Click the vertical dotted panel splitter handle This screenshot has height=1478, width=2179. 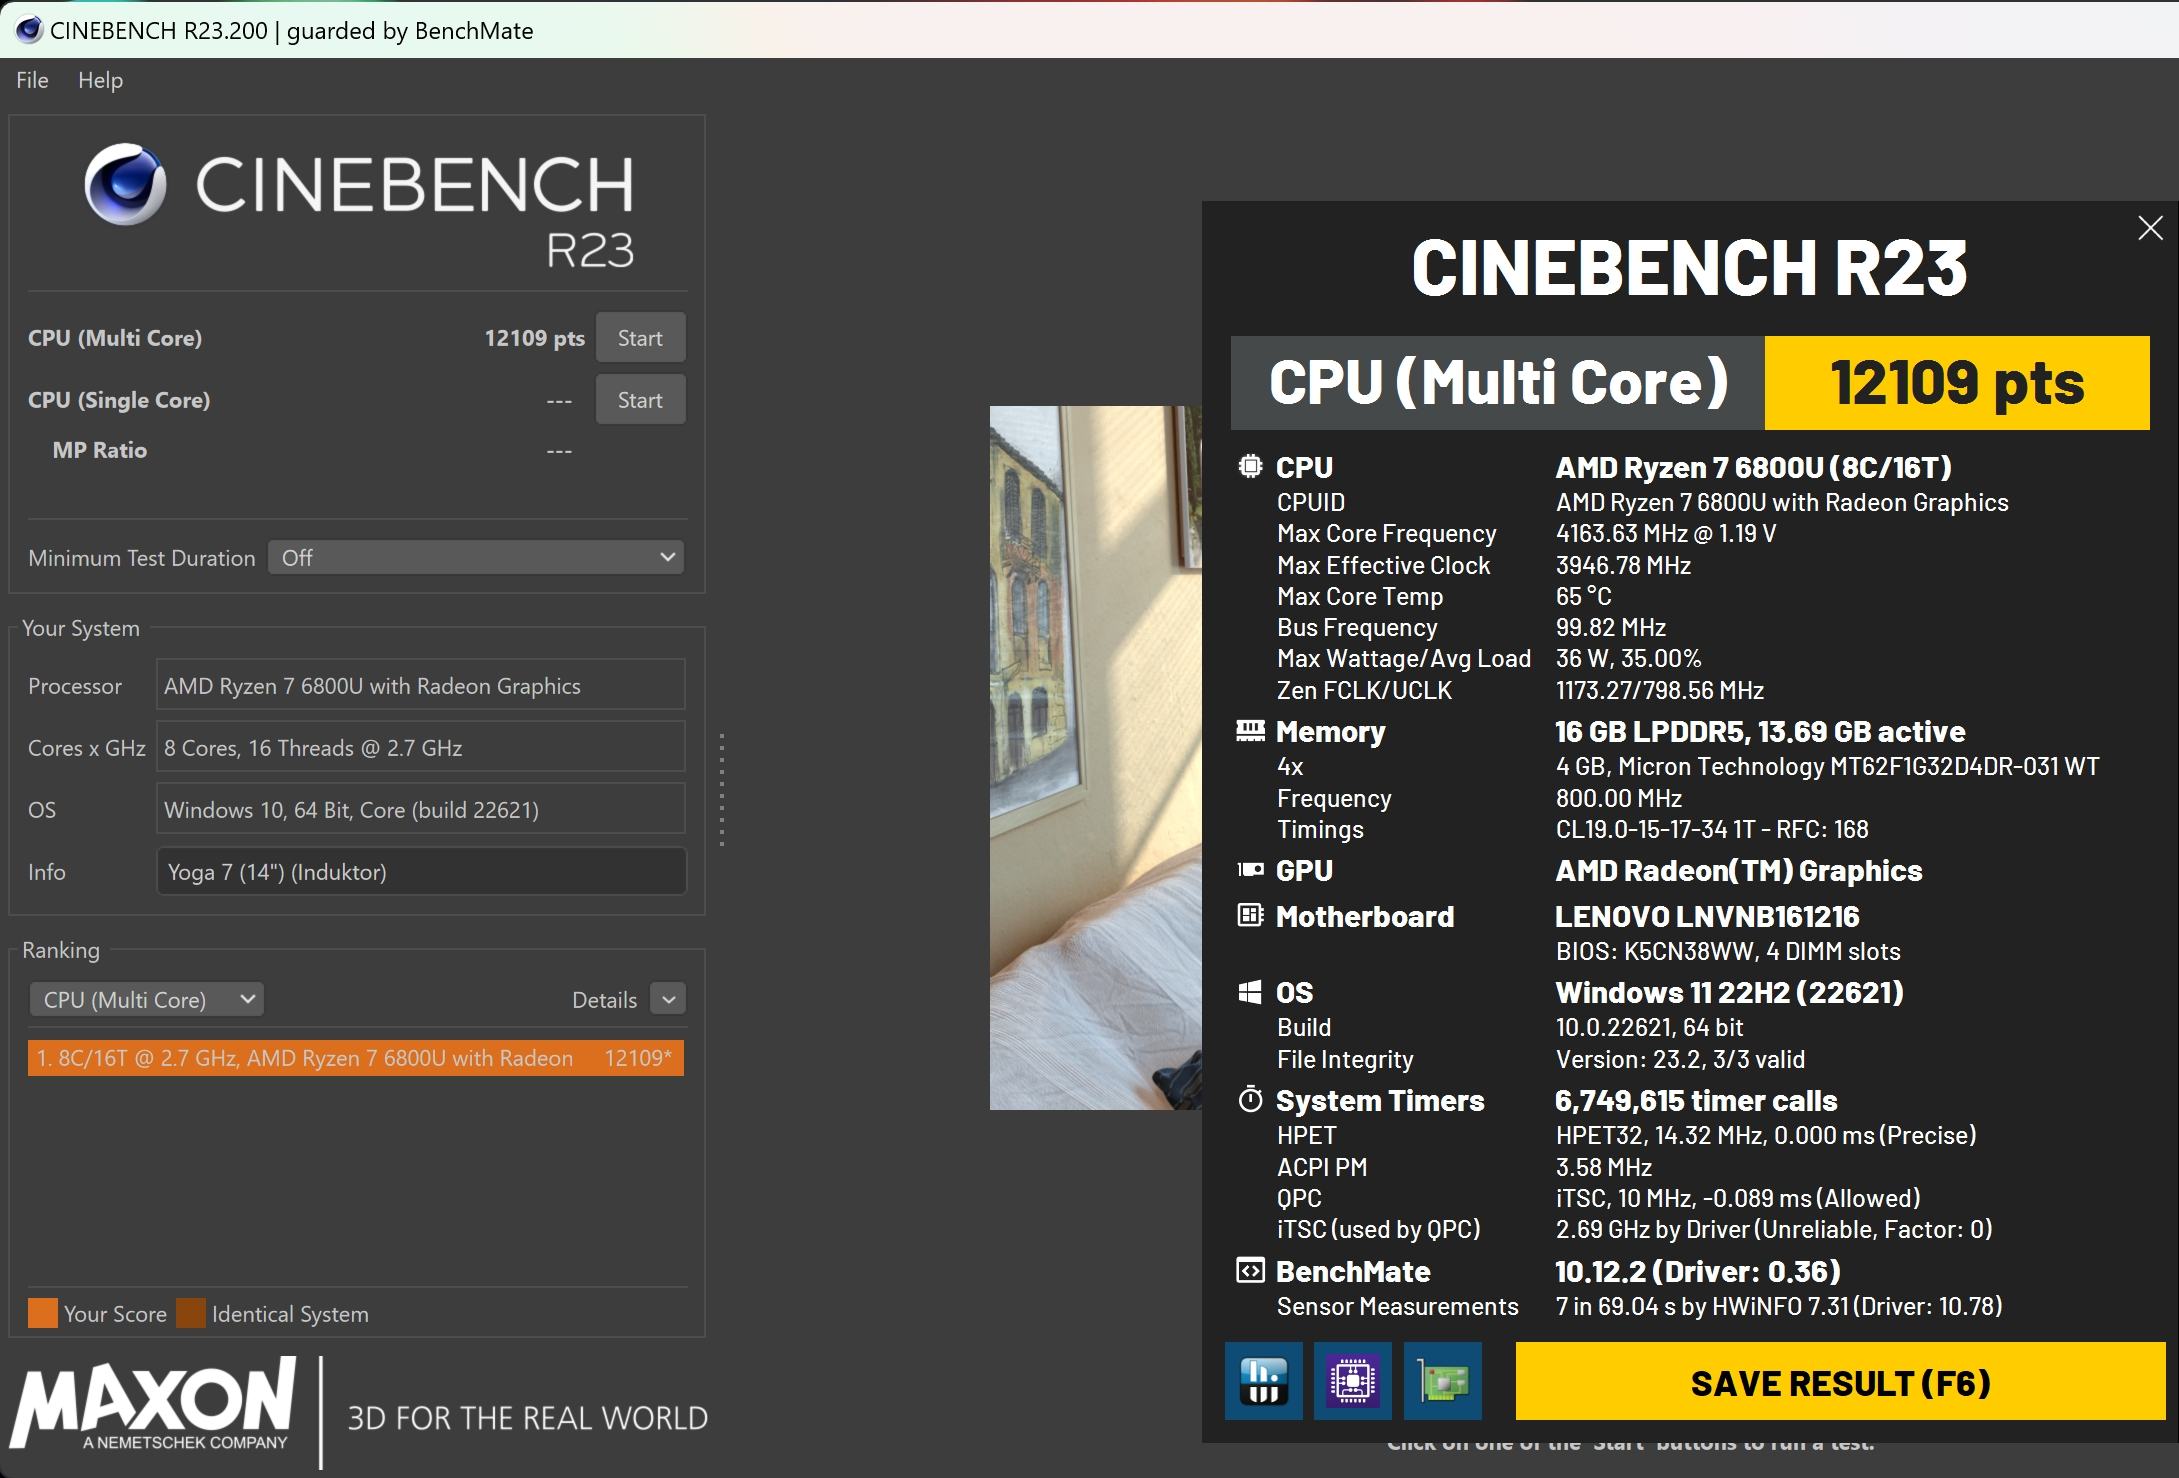(x=721, y=790)
